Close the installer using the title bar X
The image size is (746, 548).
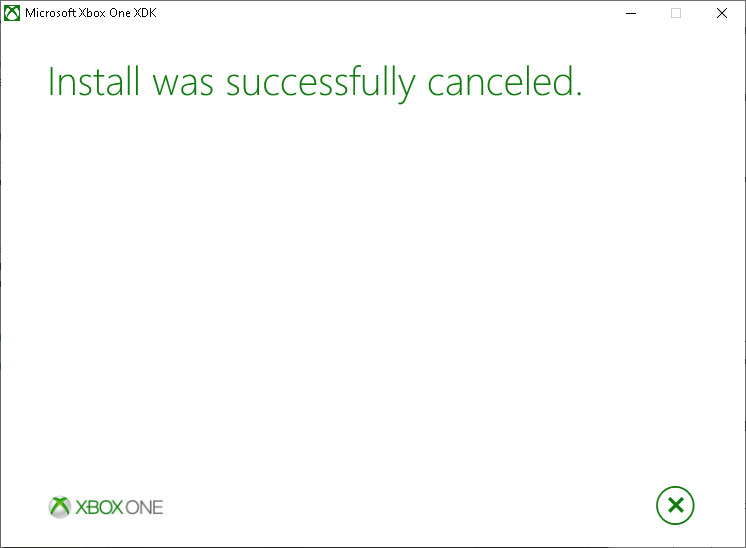[x=722, y=13]
